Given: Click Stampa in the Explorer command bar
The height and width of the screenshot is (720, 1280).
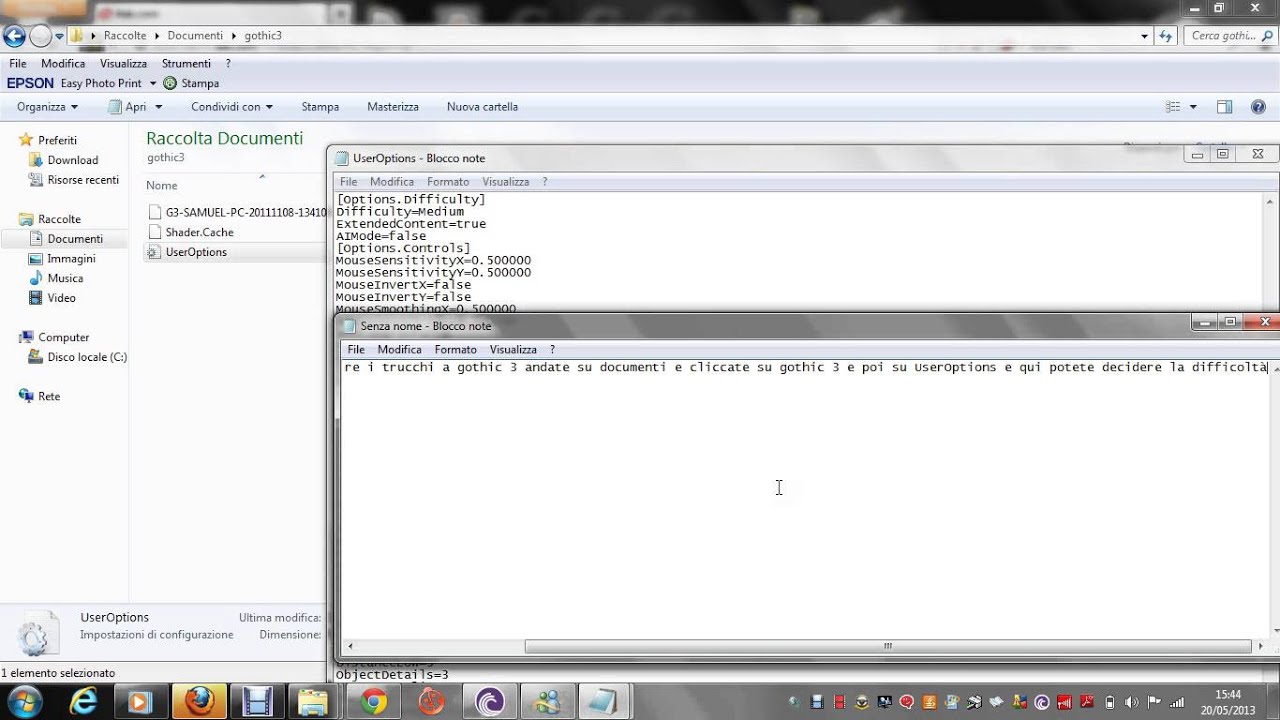Looking at the screenshot, I should coord(320,107).
